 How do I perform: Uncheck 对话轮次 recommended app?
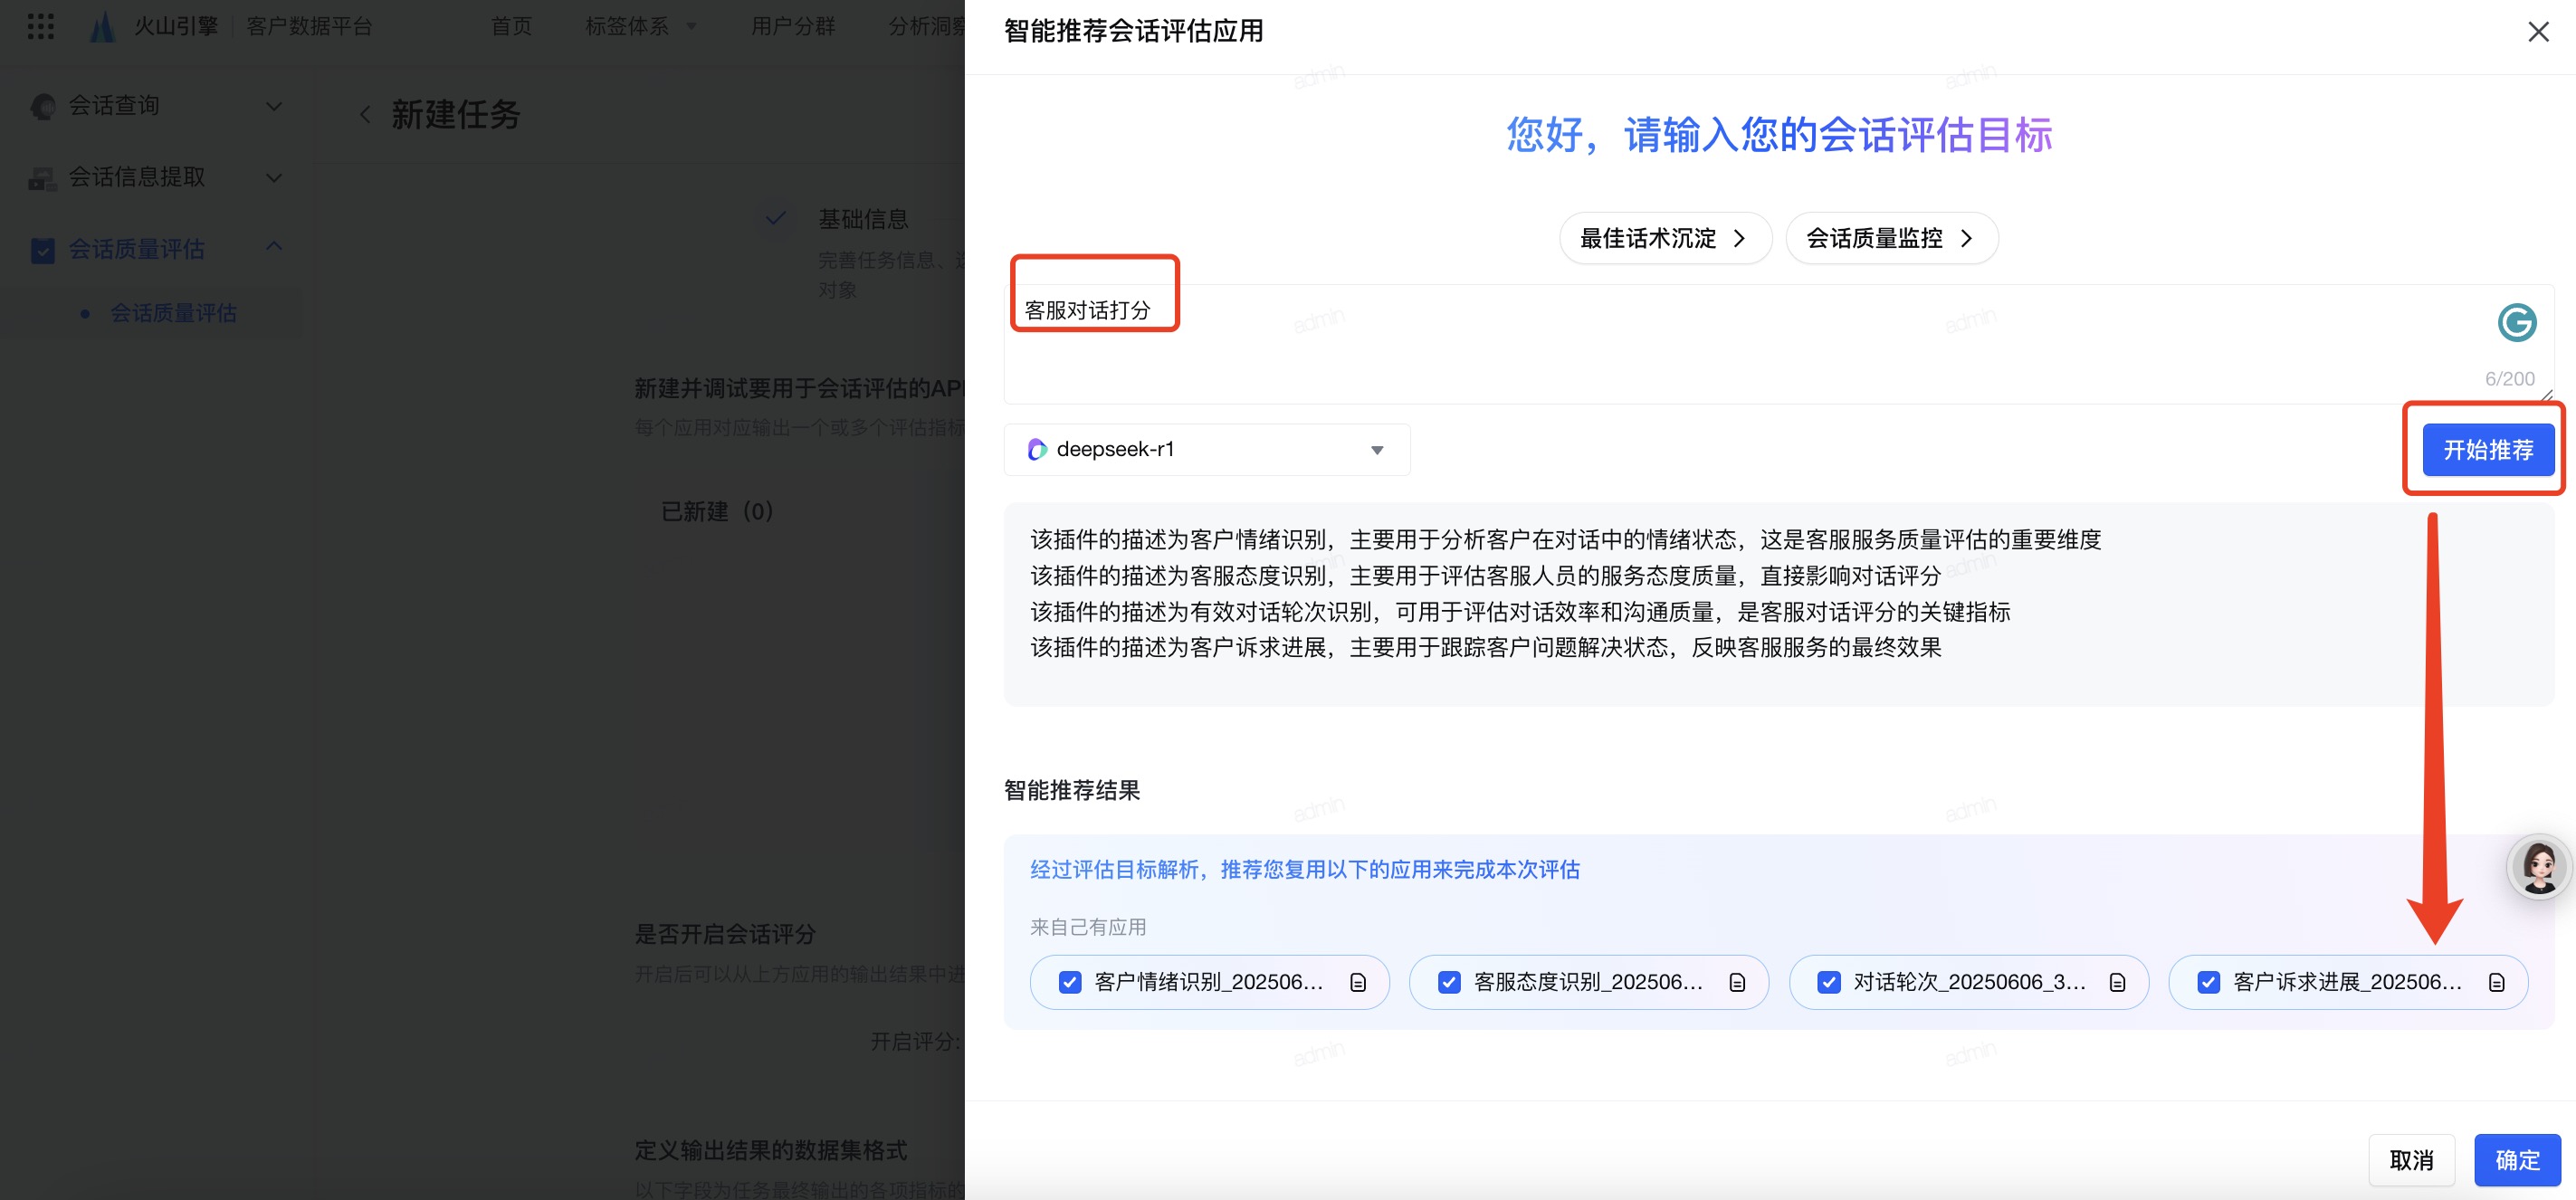pos(1828,982)
